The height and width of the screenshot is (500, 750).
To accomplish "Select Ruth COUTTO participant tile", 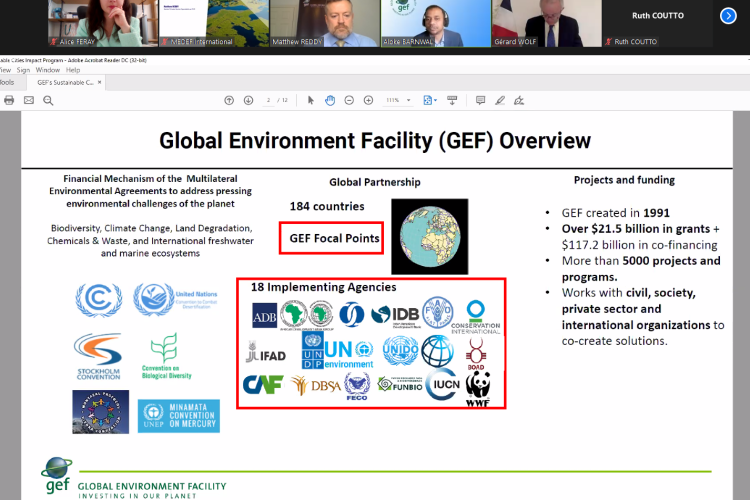I will pyautogui.click(x=658, y=23).
